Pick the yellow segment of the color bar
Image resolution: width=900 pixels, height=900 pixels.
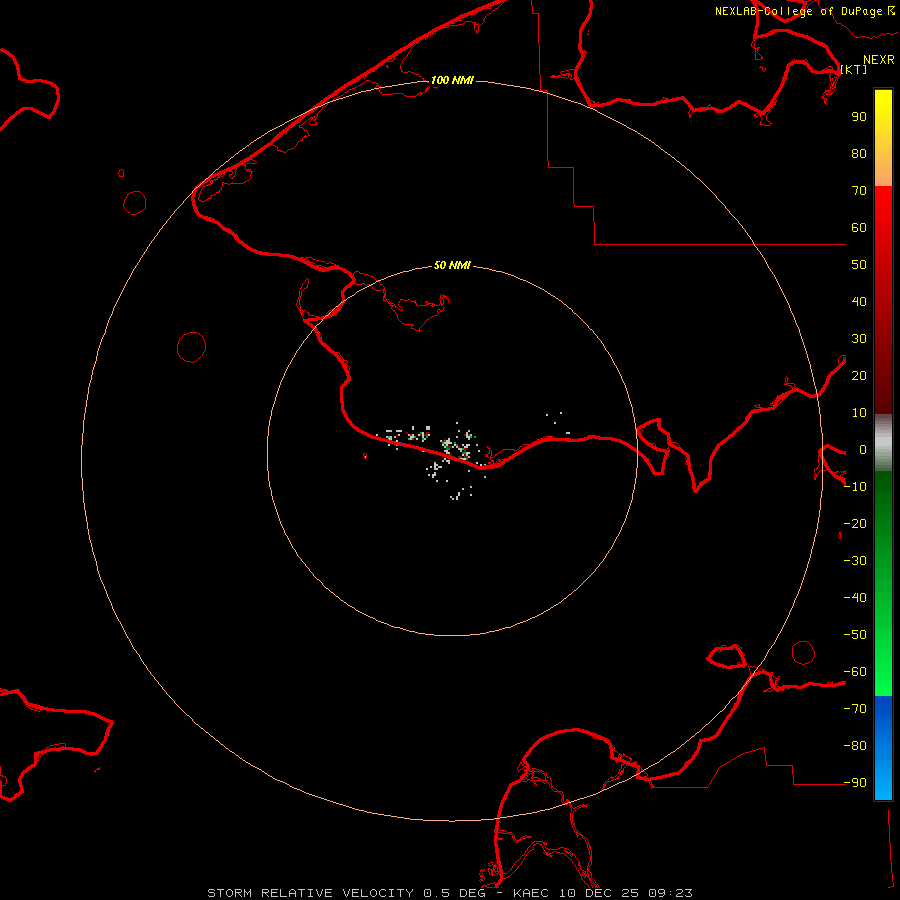(x=883, y=138)
